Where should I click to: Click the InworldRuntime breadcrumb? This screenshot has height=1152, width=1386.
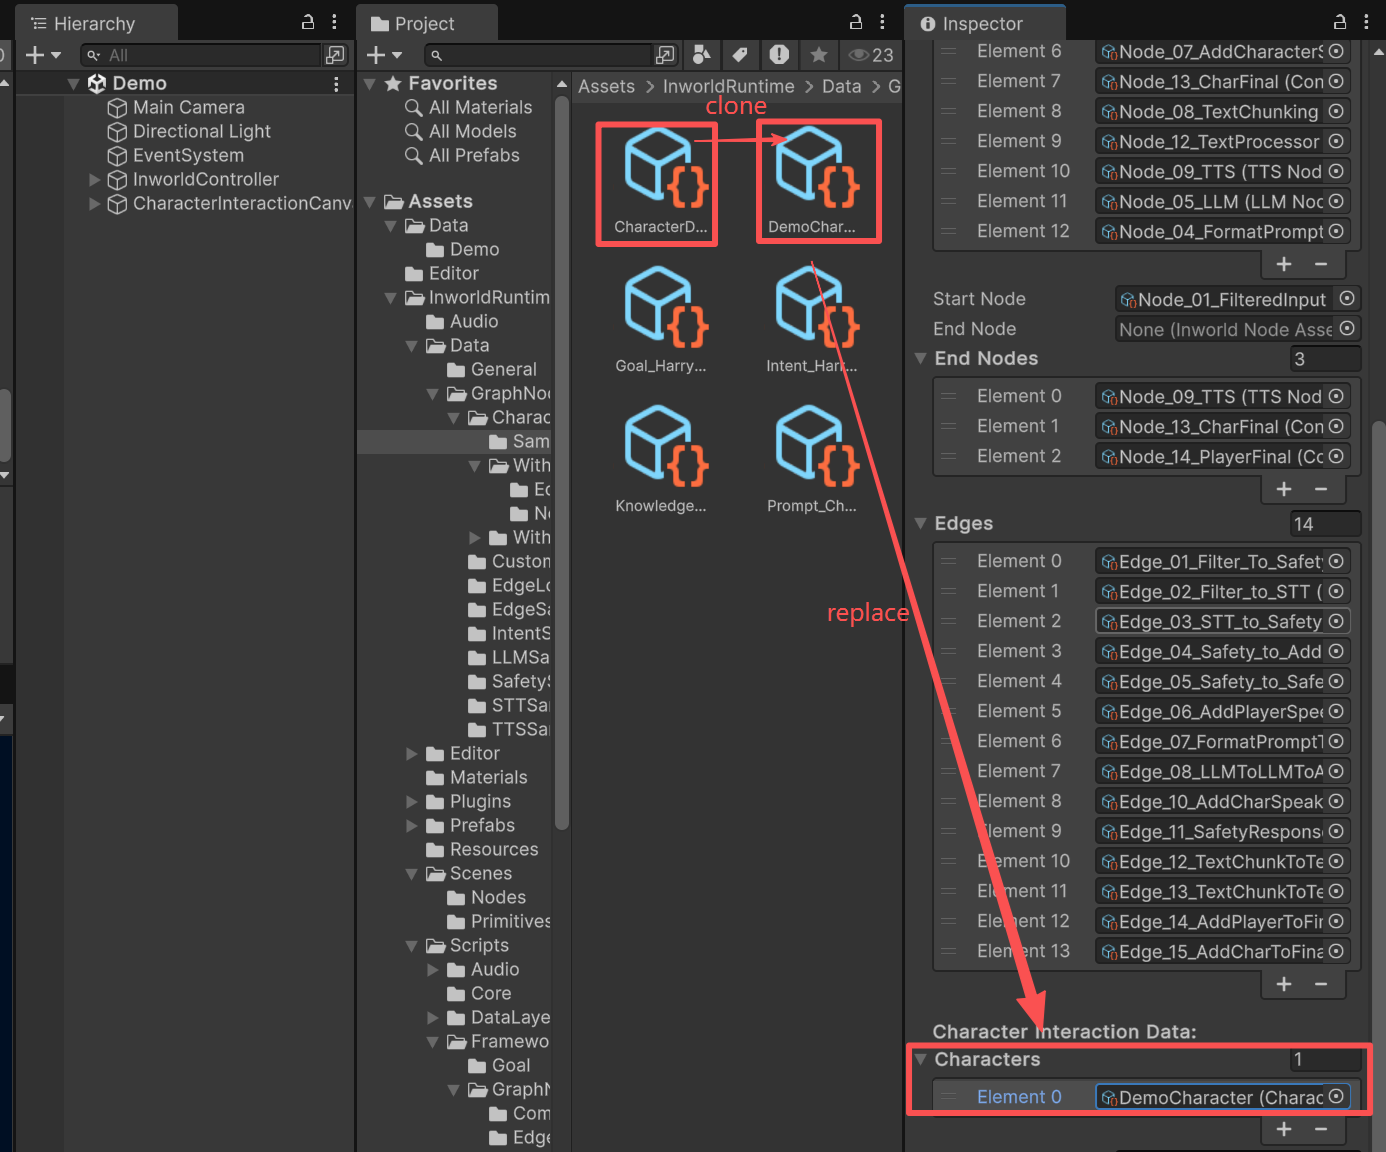[728, 87]
